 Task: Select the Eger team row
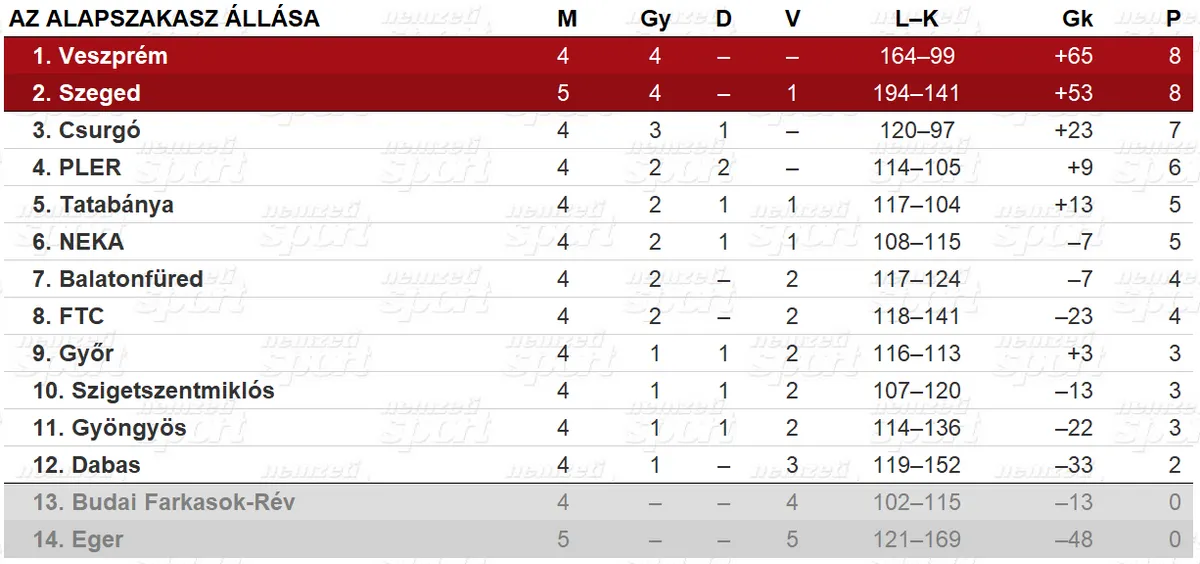pyautogui.click(x=600, y=540)
